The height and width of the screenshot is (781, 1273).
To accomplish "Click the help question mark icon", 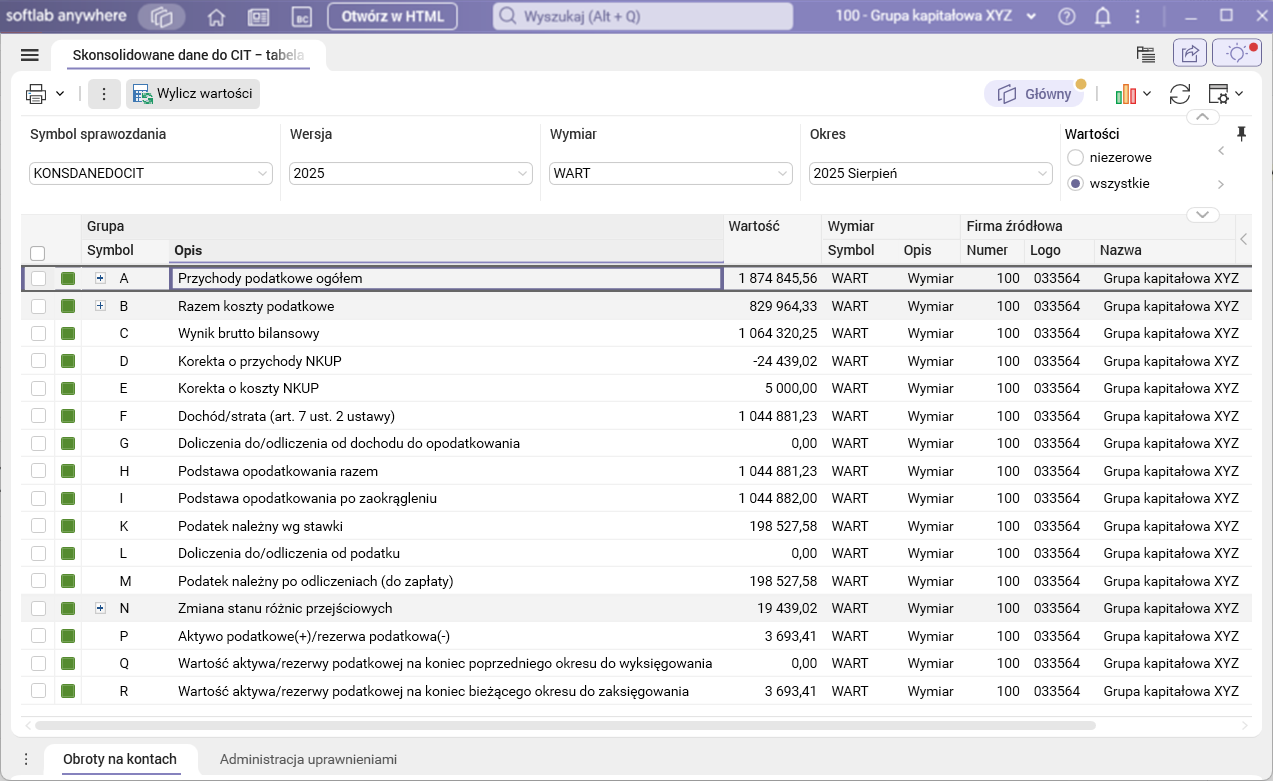I will [x=1068, y=17].
